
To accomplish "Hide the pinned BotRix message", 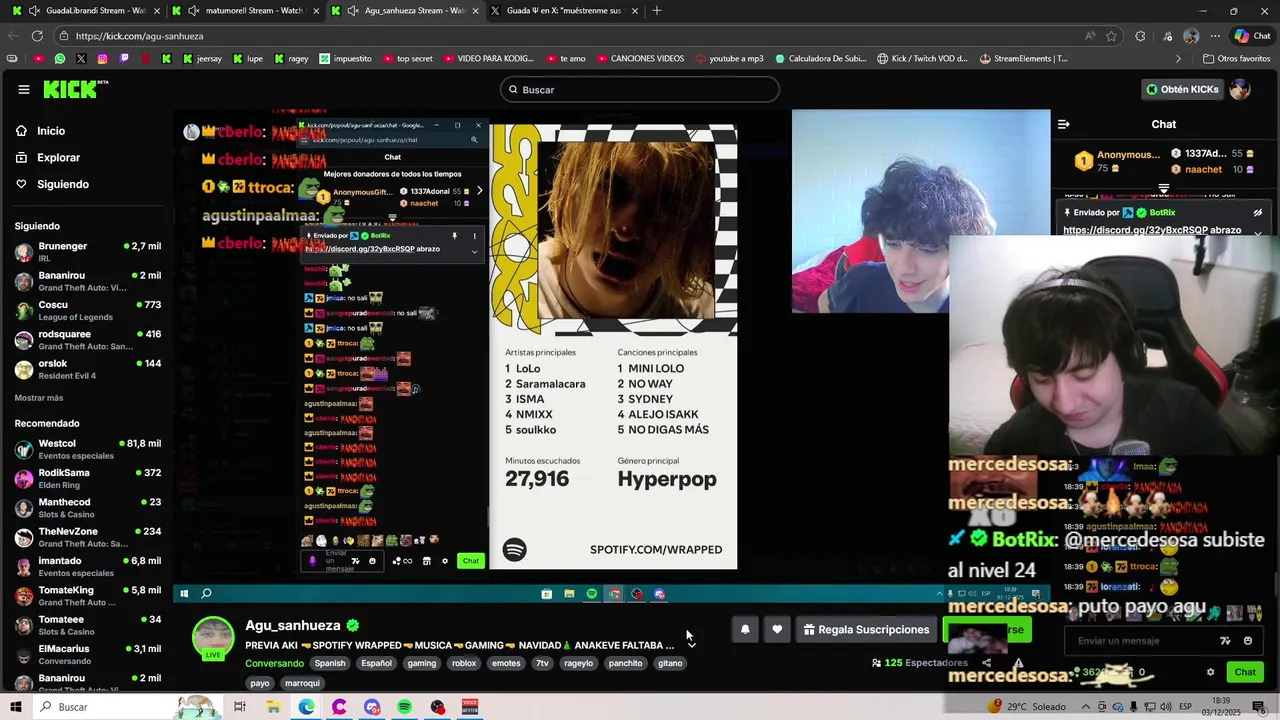I will [x=1258, y=213].
